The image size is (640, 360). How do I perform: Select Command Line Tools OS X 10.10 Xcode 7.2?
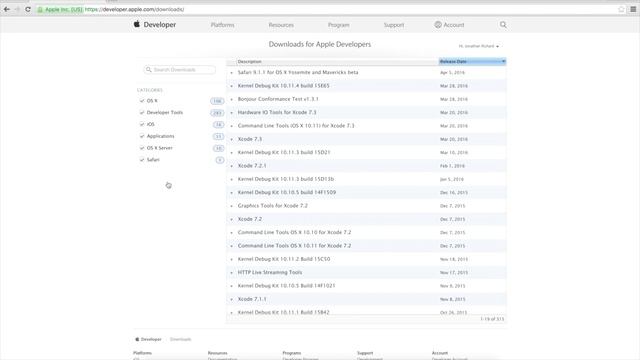point(294,232)
